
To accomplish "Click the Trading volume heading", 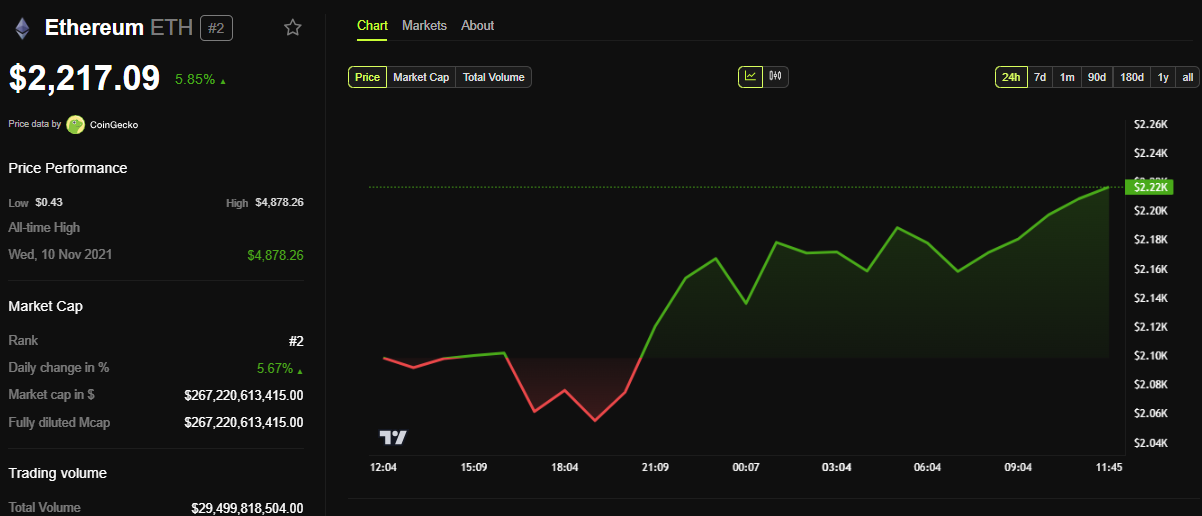I will tap(58, 473).
